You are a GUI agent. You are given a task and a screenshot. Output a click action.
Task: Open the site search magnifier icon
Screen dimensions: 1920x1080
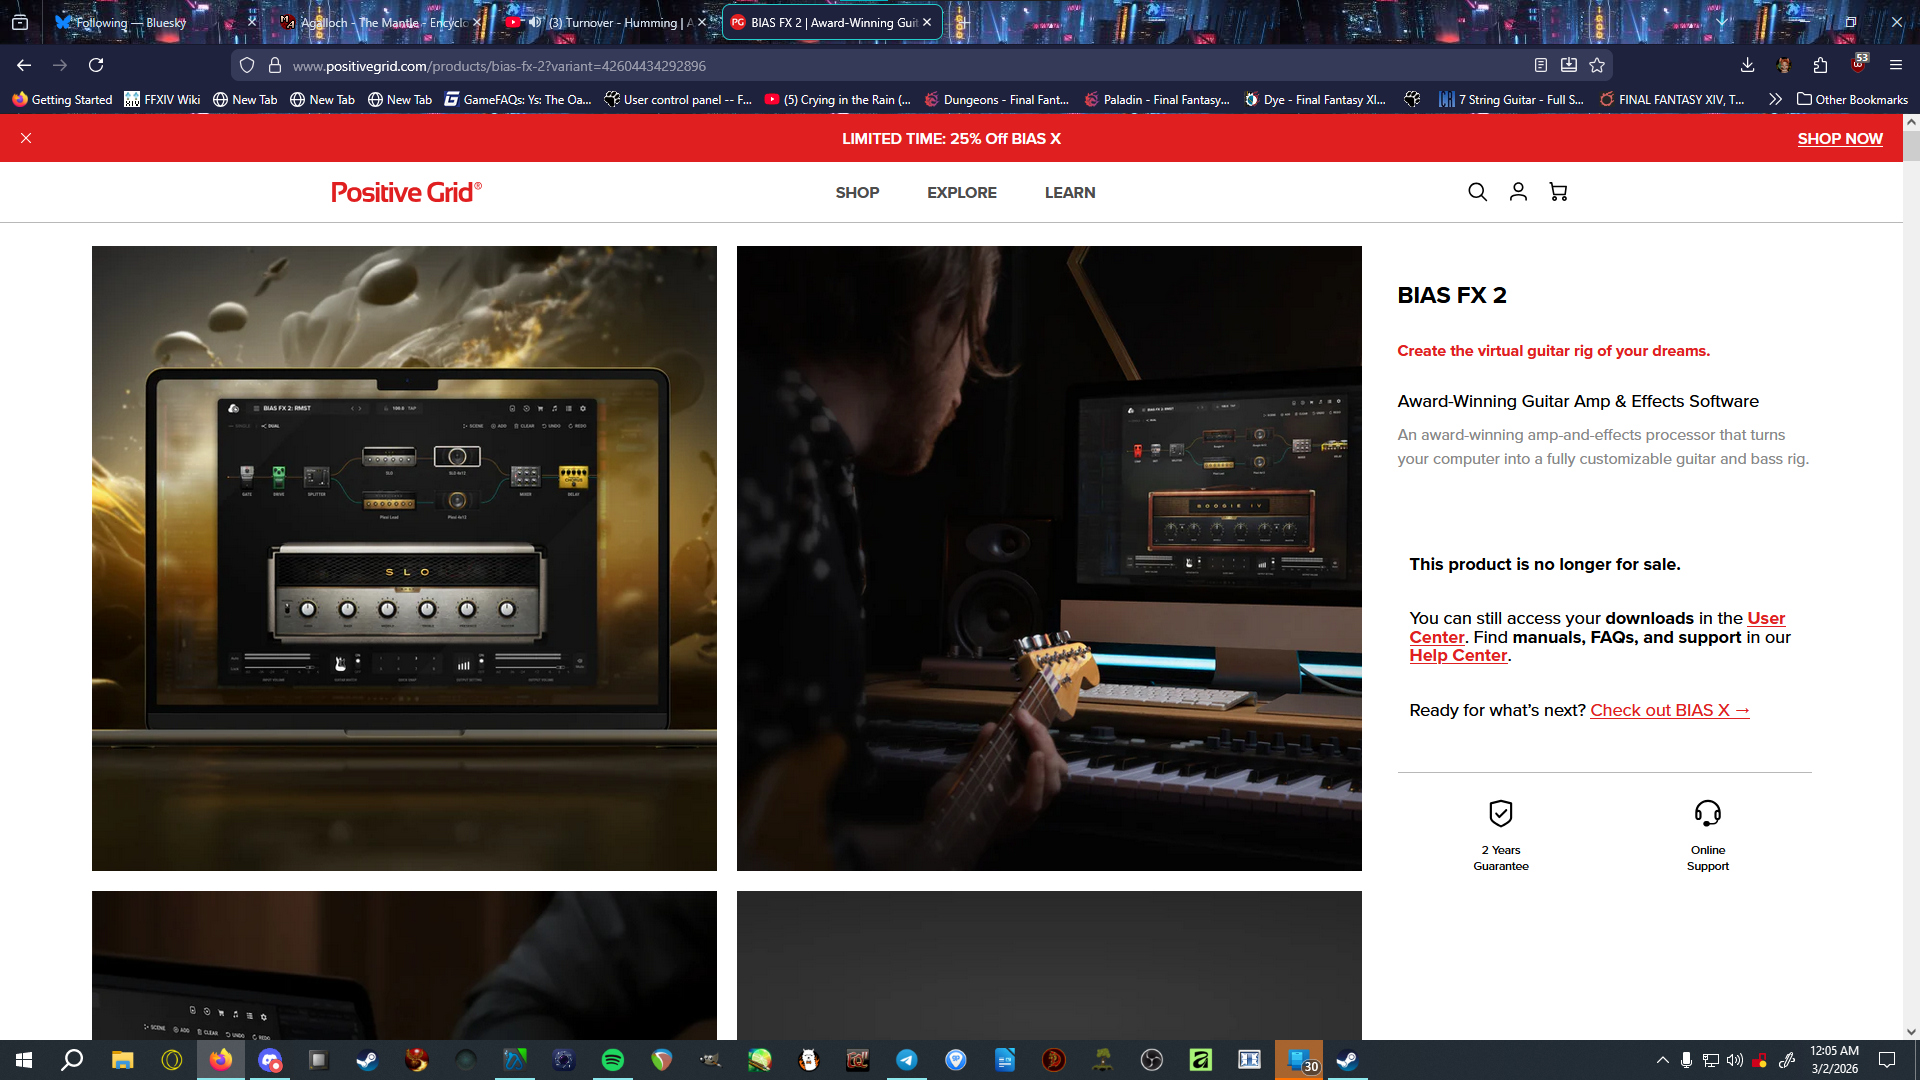tap(1477, 192)
